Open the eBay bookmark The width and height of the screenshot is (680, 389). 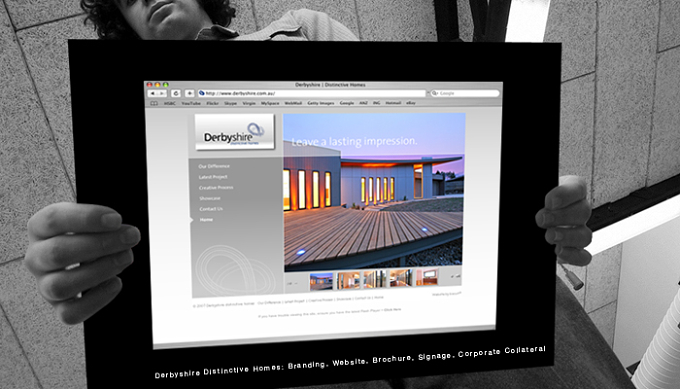pyautogui.click(x=411, y=103)
